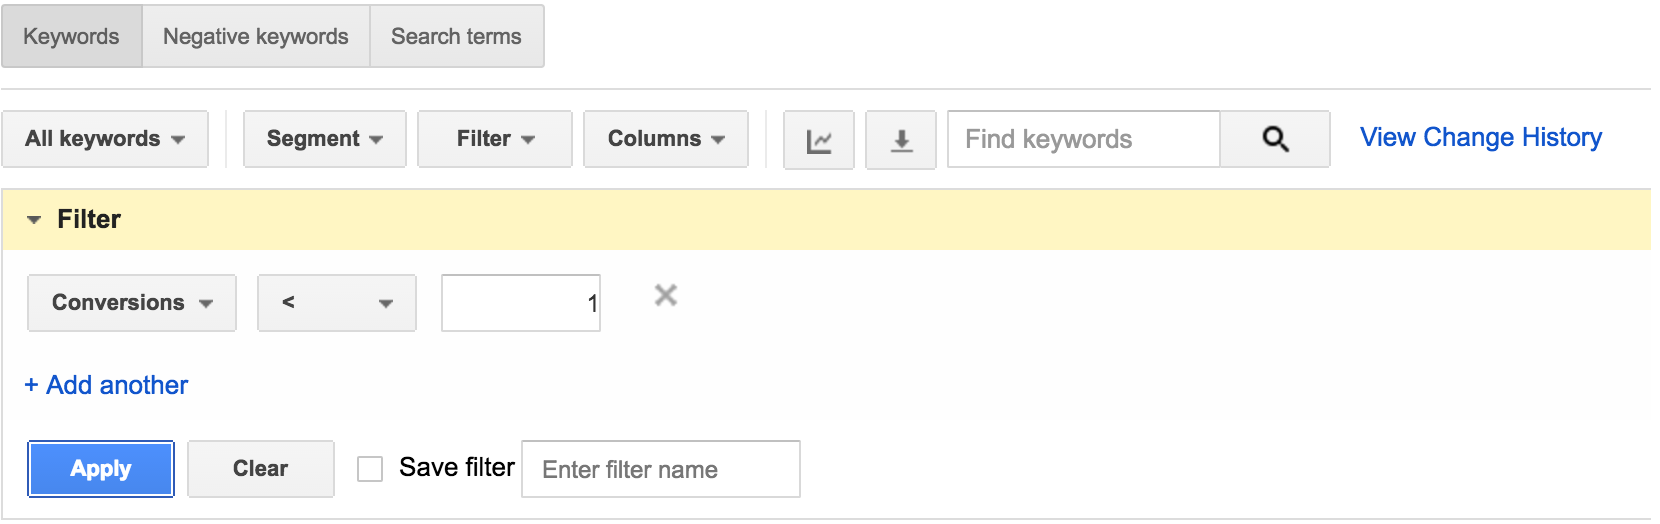
Task: Switch to the Negative keywords tab
Action: 256,36
